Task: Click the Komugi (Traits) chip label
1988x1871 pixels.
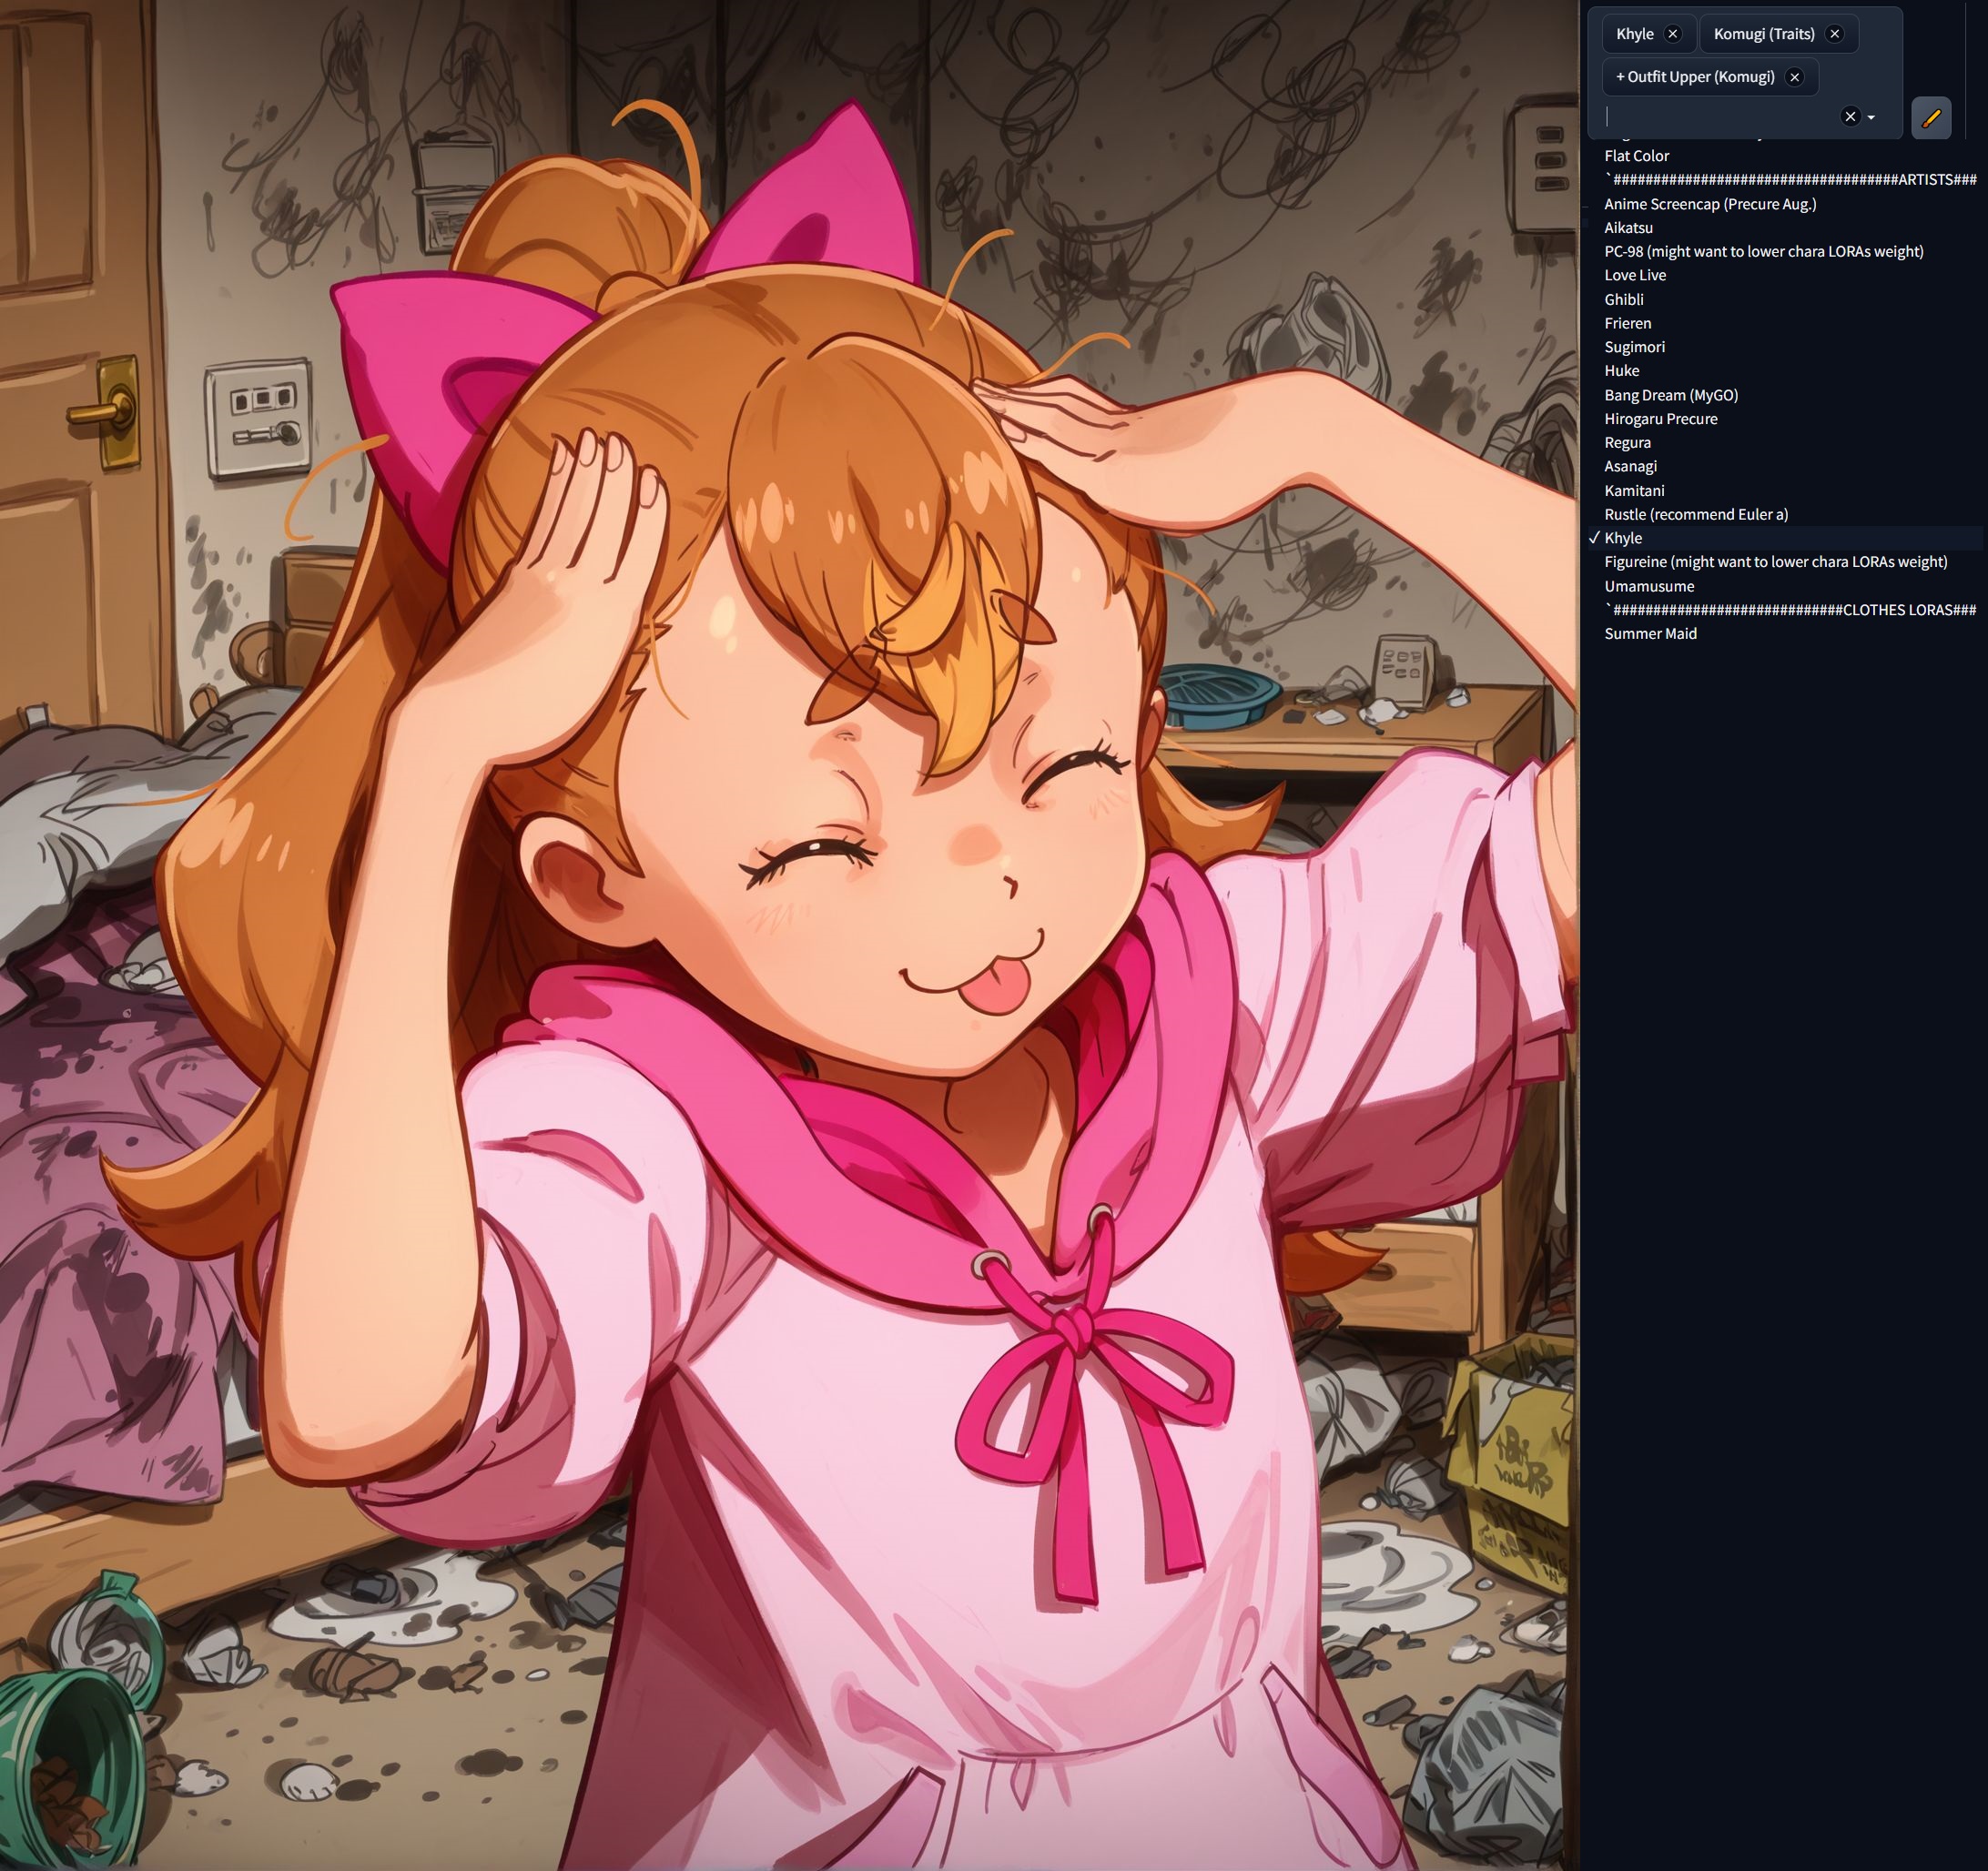Action: click(1763, 34)
